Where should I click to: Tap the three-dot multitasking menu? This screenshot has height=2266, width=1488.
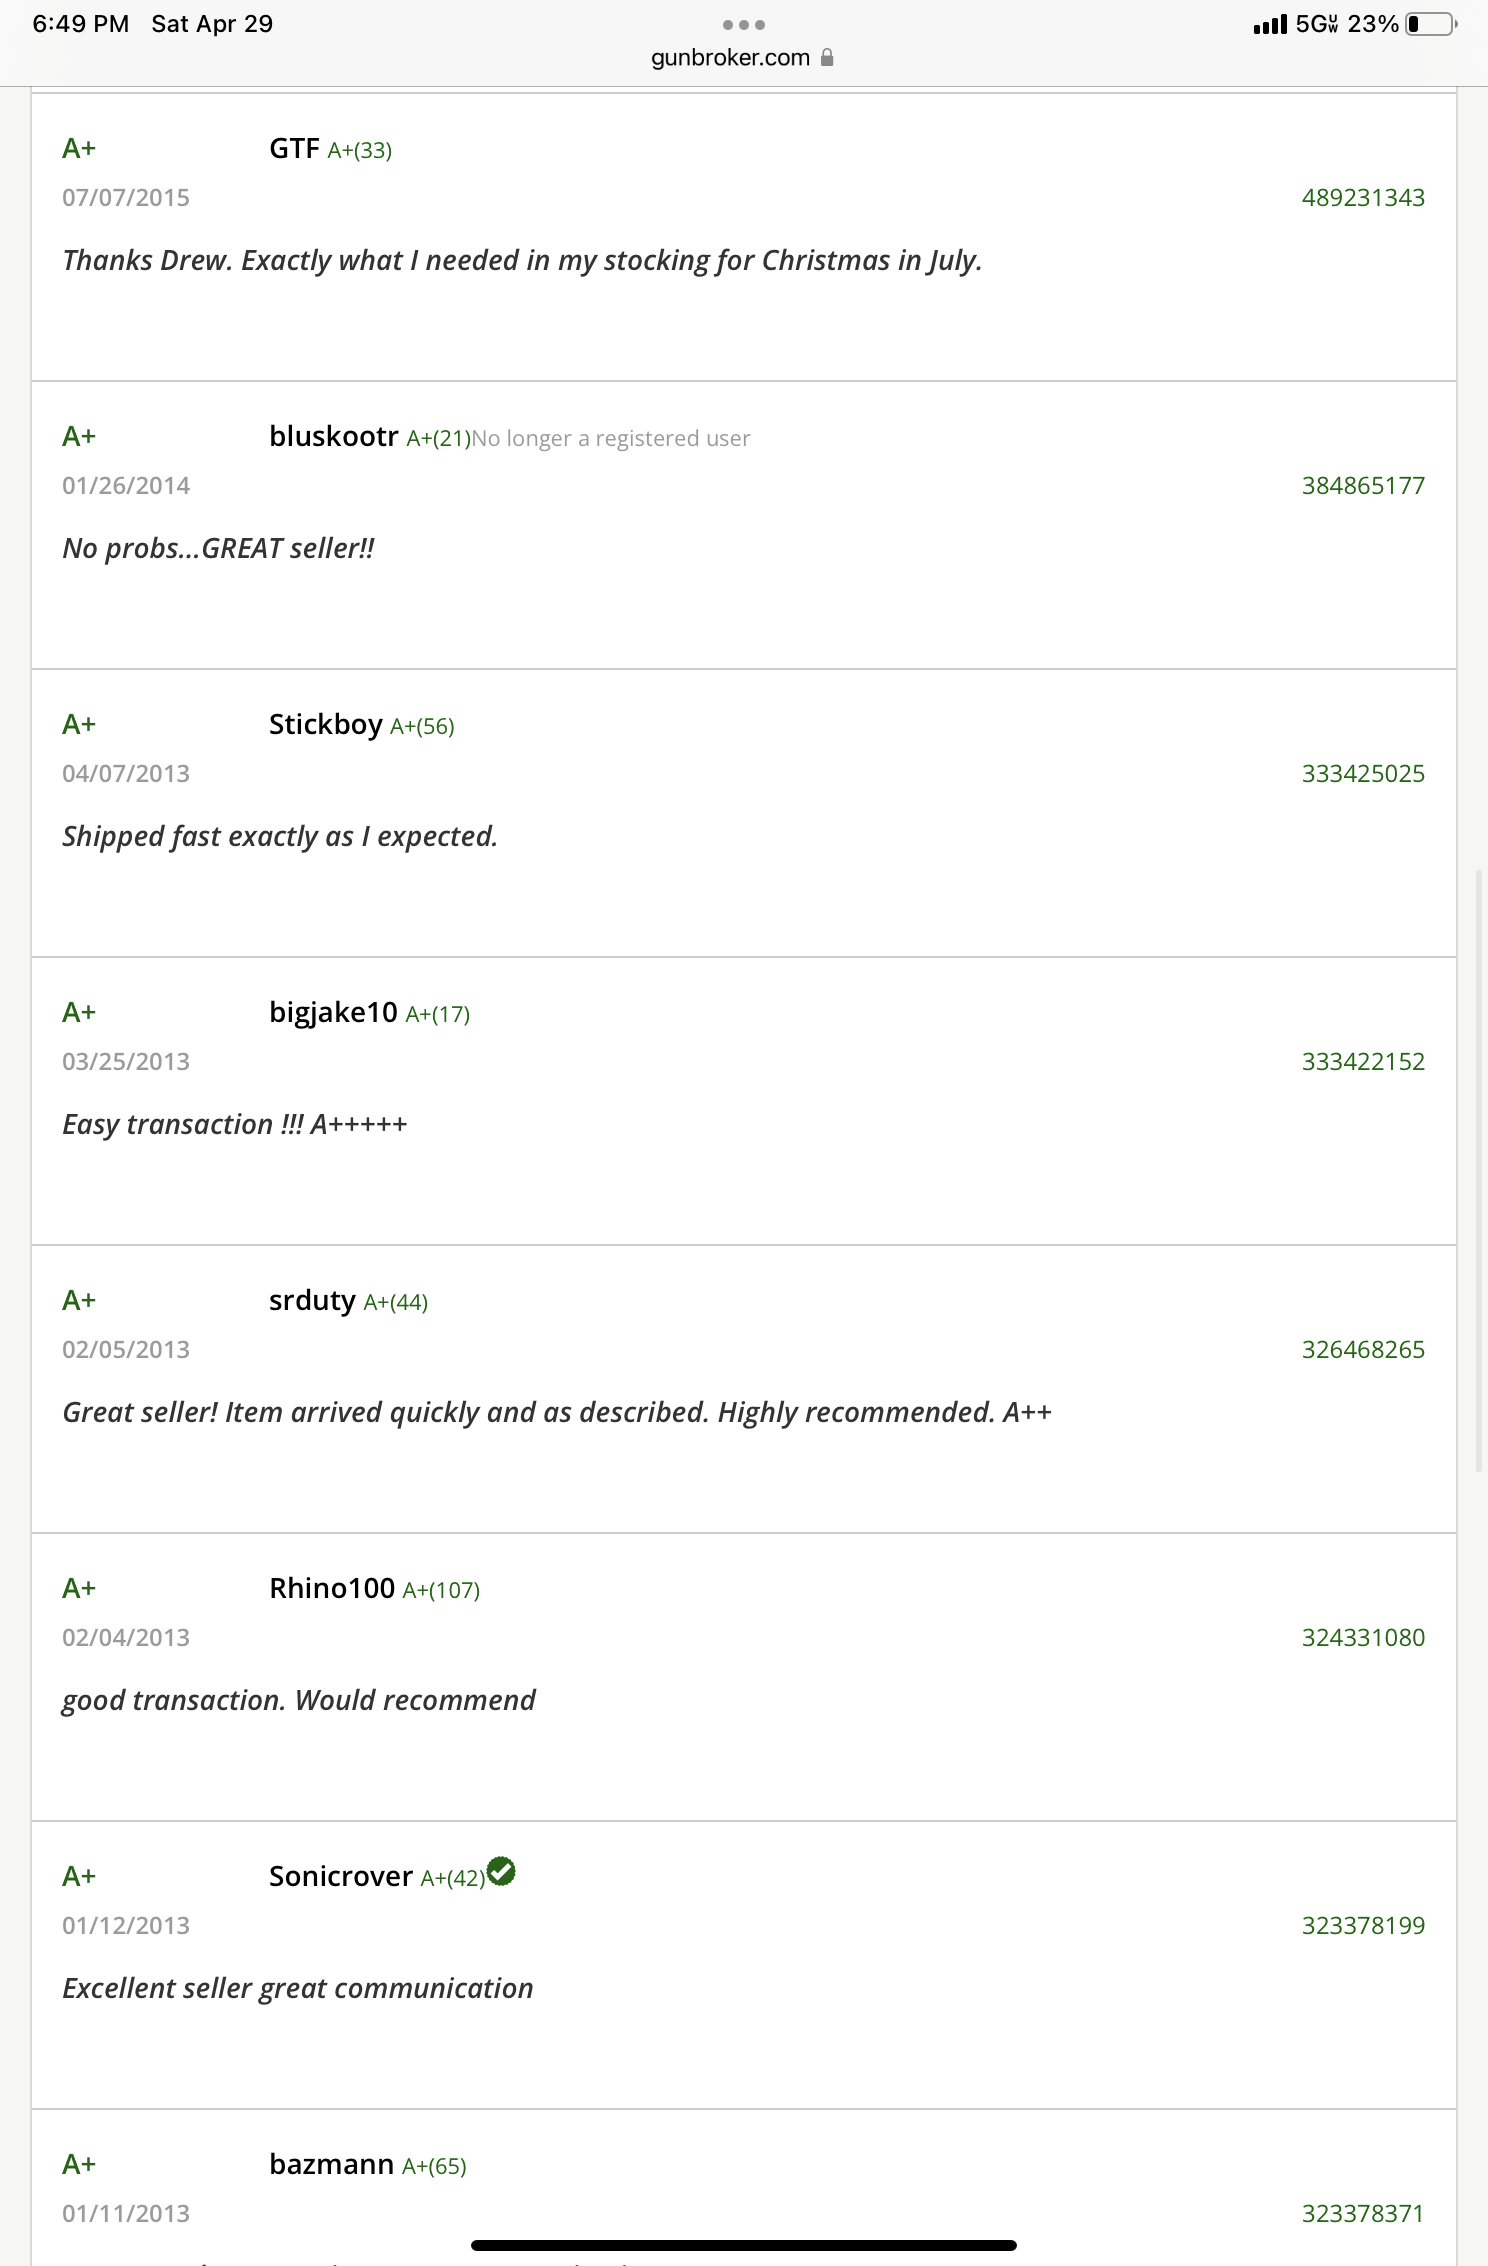[743, 25]
